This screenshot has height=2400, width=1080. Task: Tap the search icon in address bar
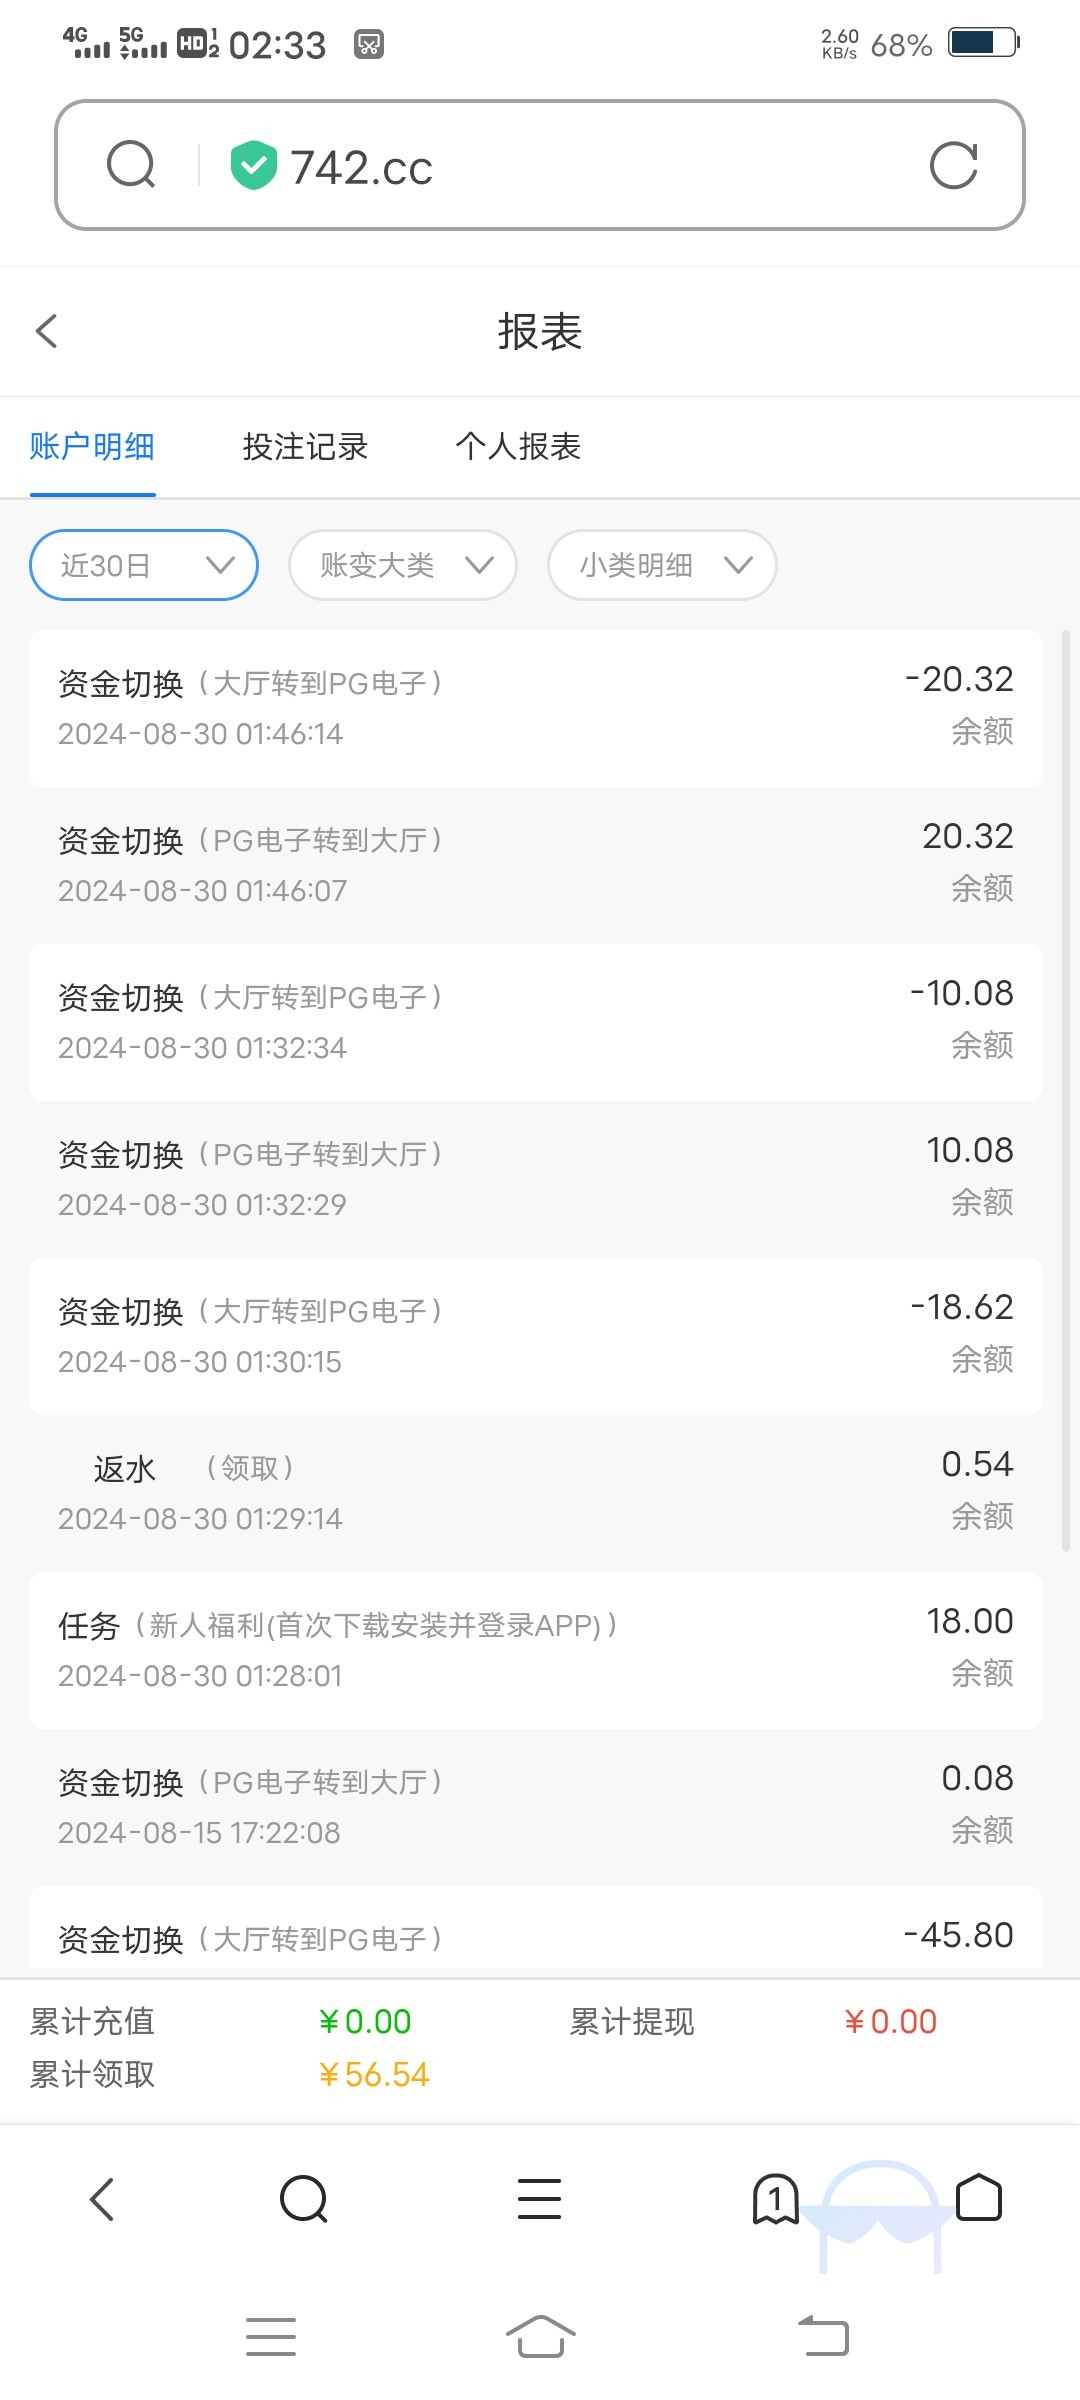[x=131, y=165]
